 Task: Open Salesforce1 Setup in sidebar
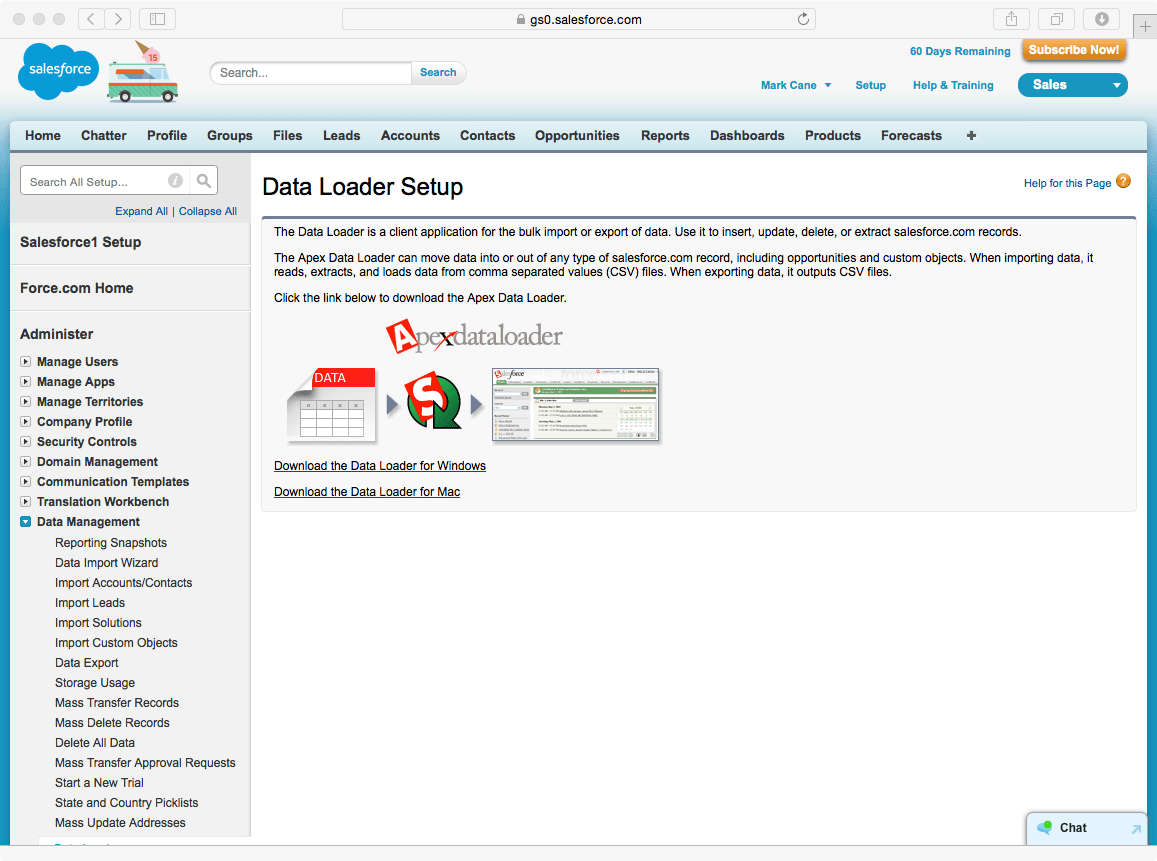pos(80,243)
